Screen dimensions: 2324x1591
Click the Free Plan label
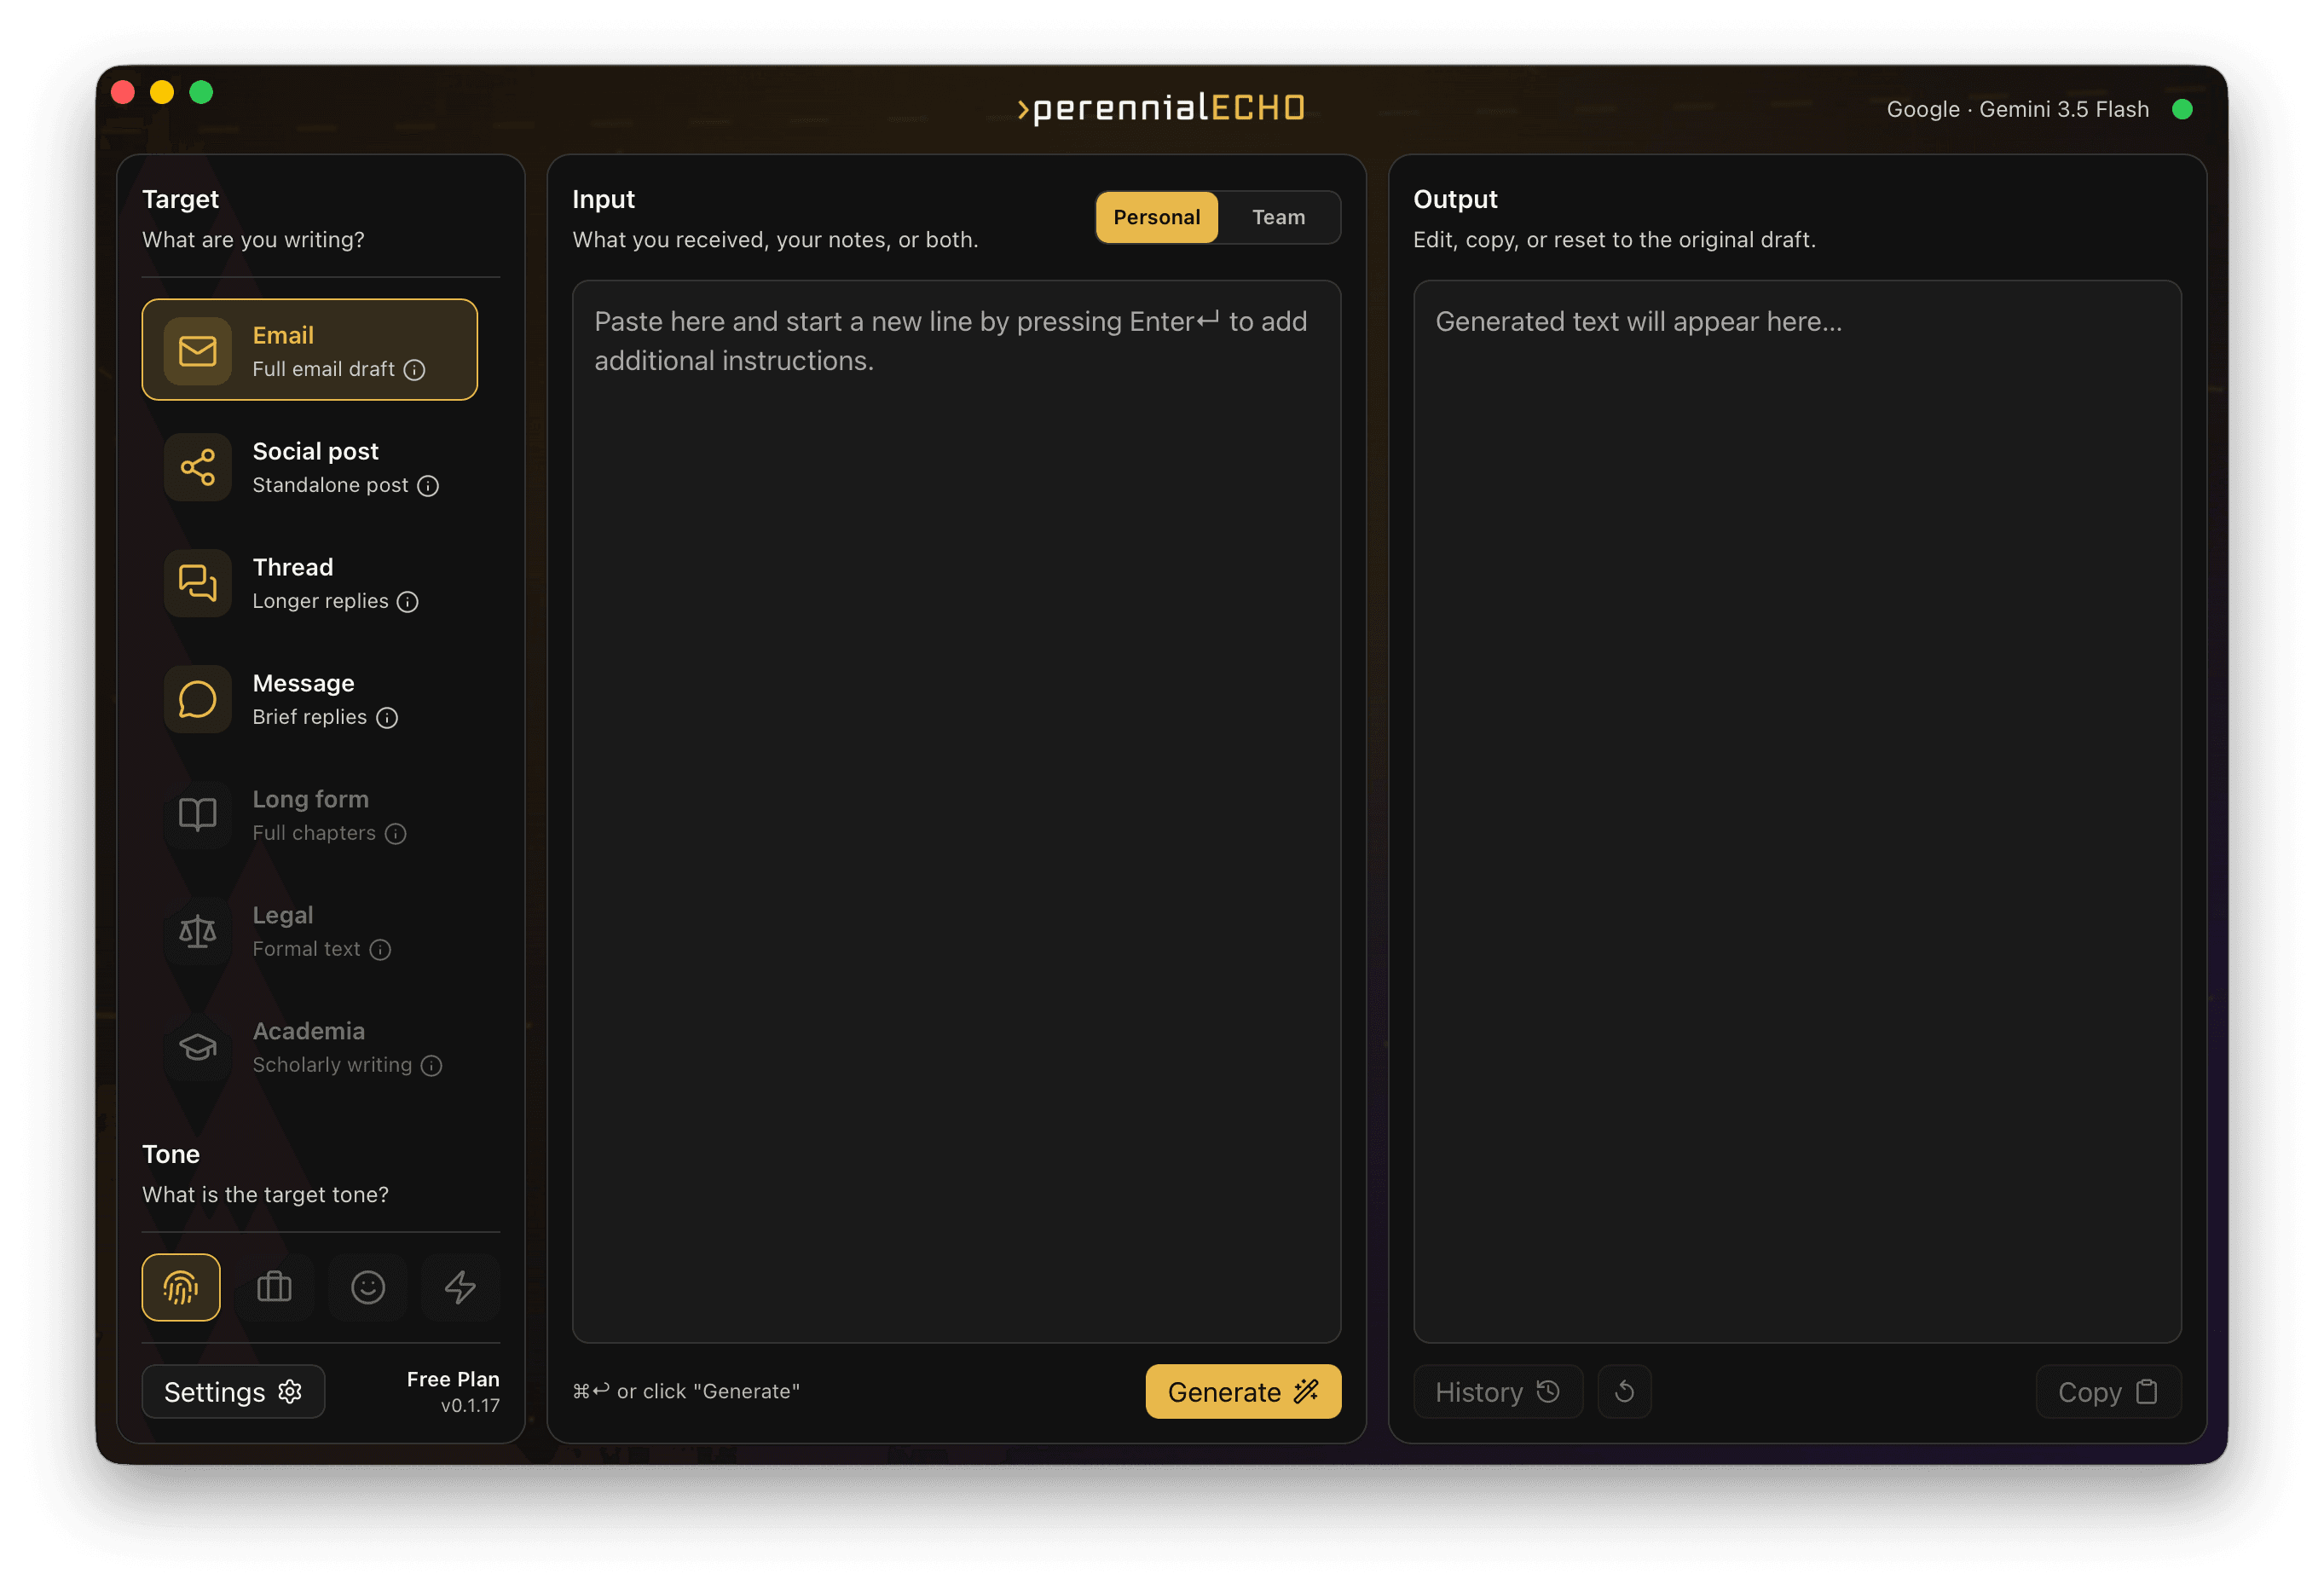coord(453,1379)
